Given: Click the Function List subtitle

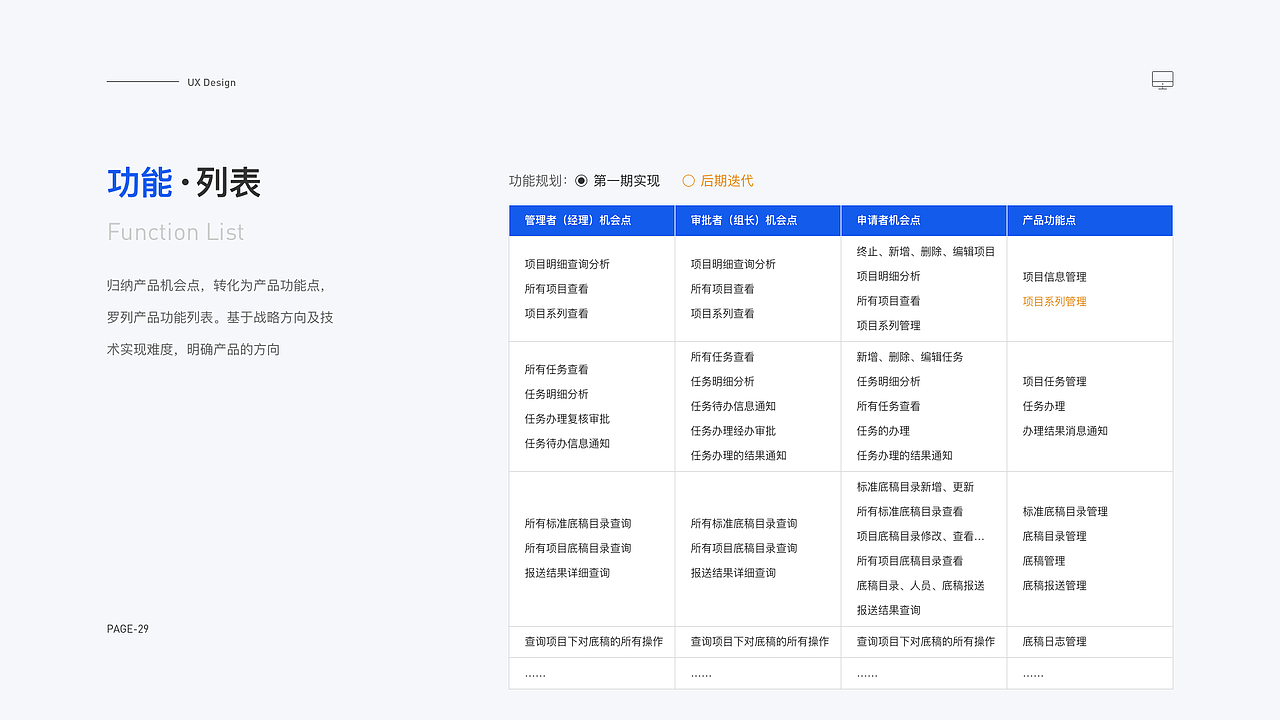Looking at the screenshot, I should click(176, 232).
